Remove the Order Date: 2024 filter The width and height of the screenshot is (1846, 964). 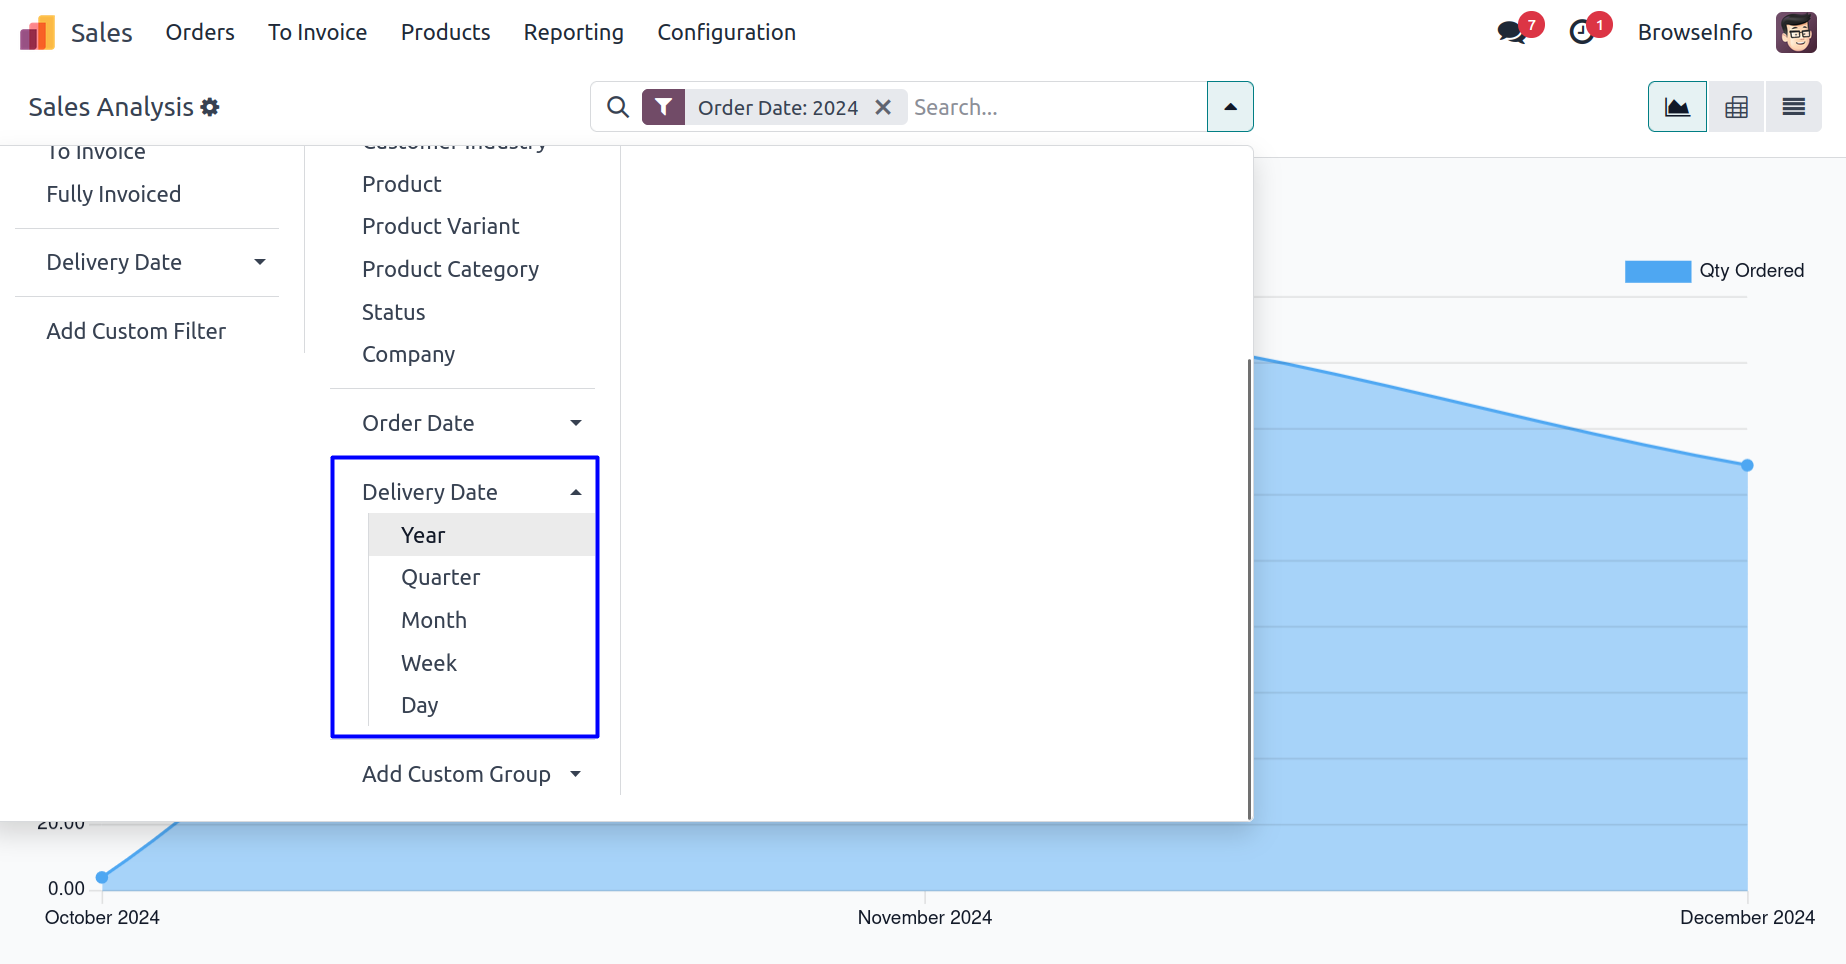pos(883,107)
